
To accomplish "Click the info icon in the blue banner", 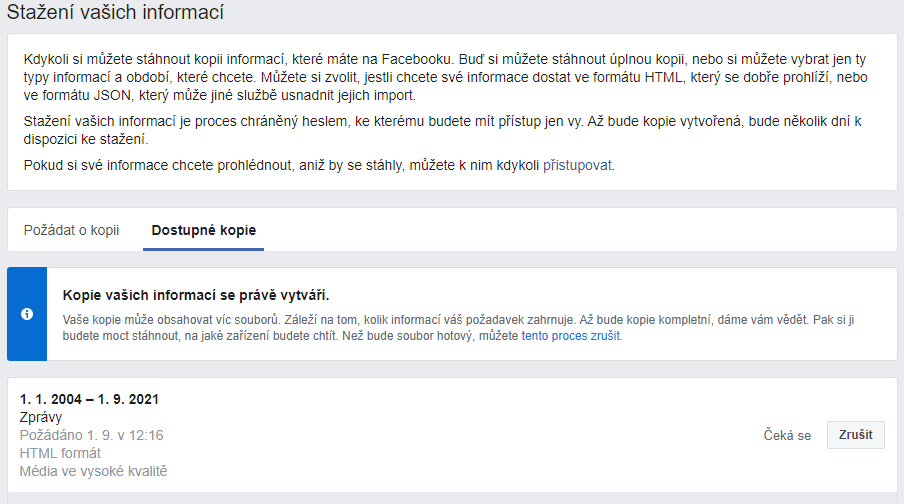I will coord(27,314).
